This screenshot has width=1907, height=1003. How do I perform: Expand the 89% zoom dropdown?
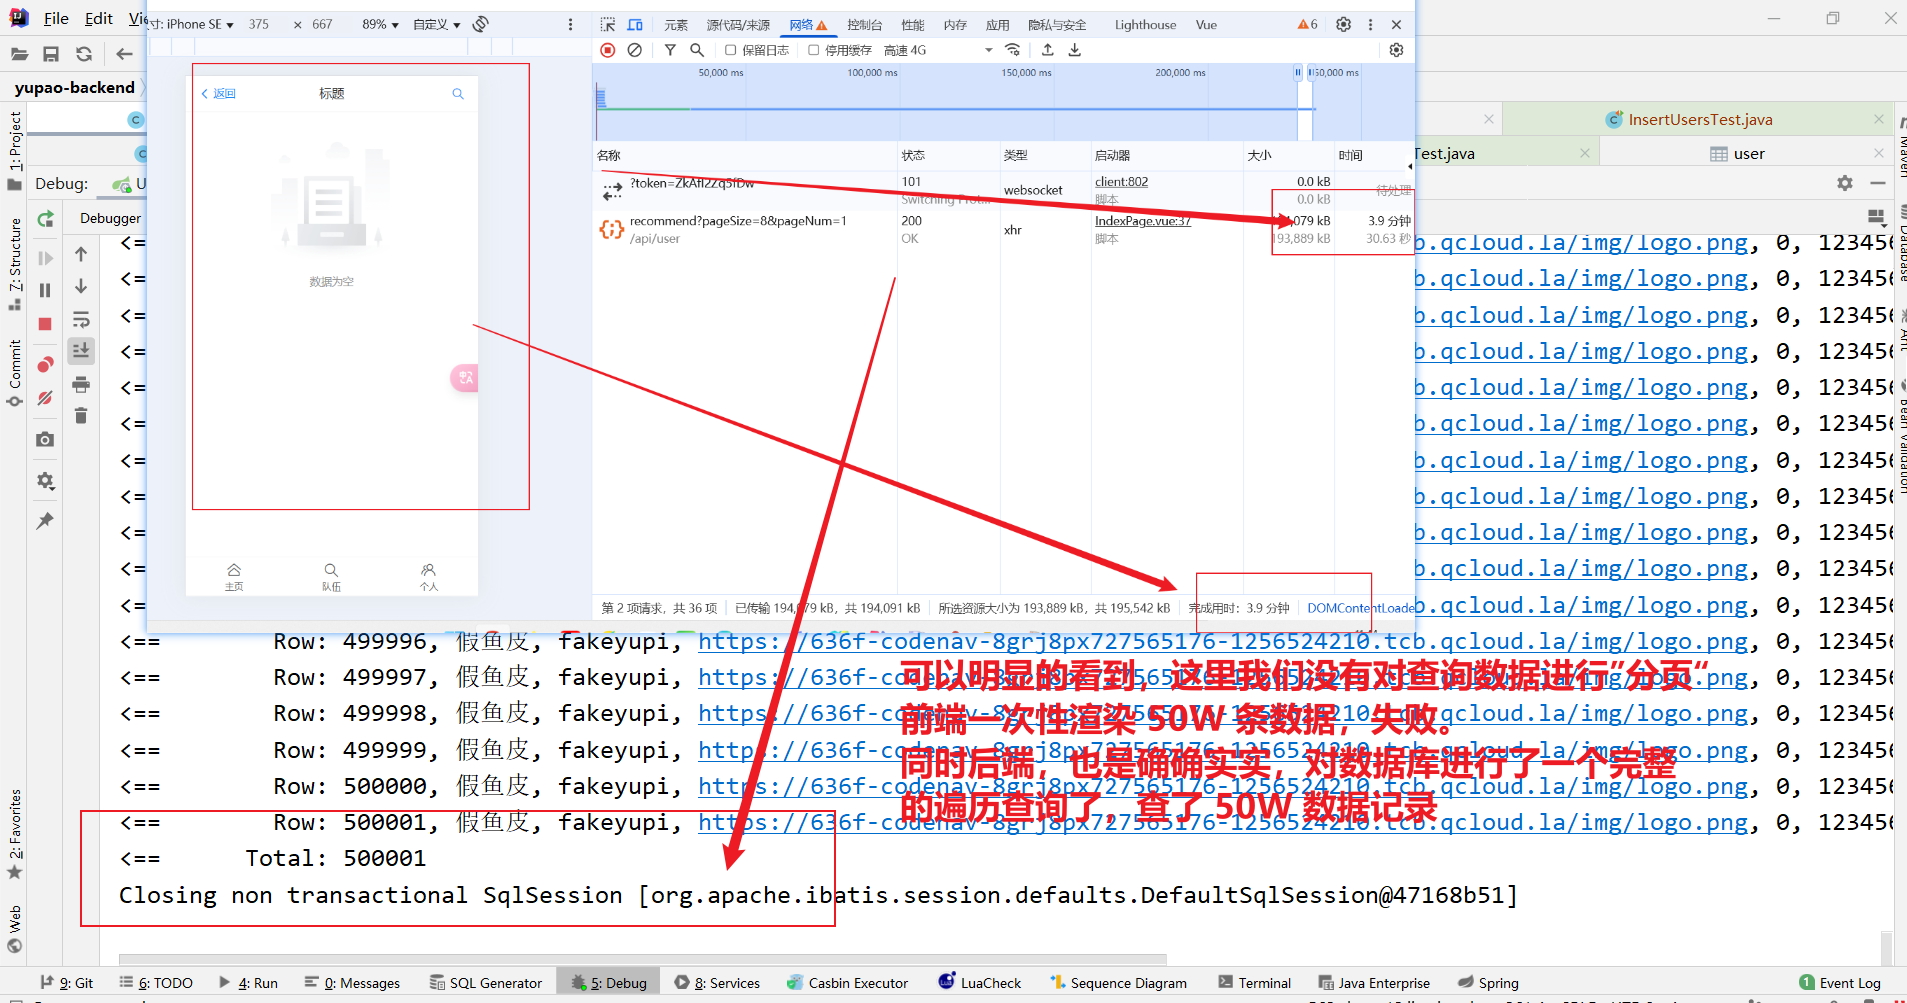tap(380, 24)
